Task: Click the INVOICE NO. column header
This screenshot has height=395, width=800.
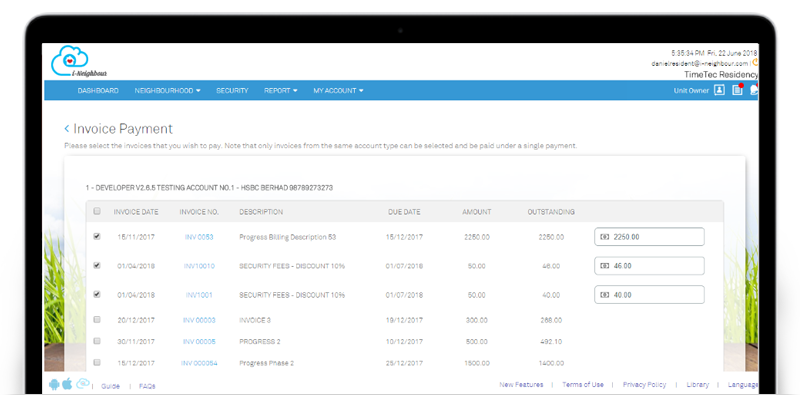Action: pyautogui.click(x=199, y=212)
